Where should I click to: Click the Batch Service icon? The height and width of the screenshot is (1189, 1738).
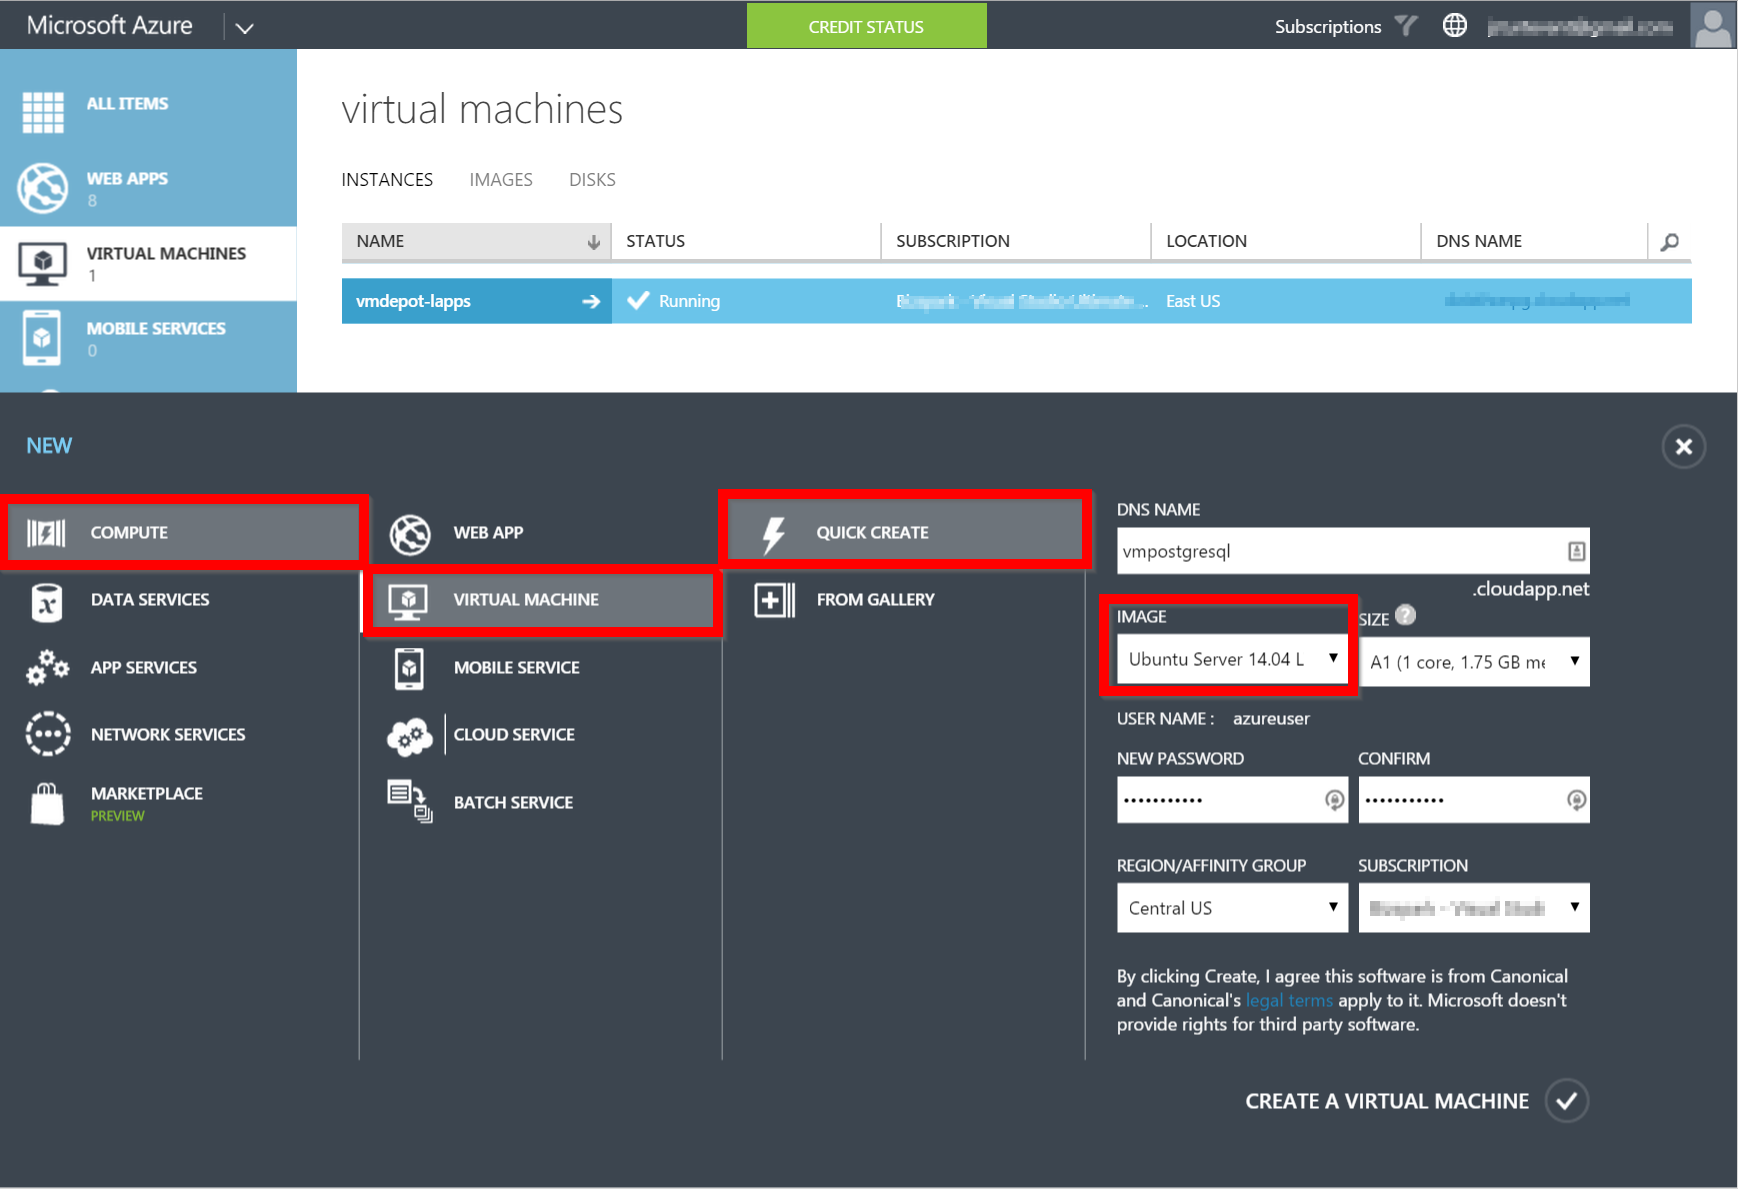click(x=410, y=802)
